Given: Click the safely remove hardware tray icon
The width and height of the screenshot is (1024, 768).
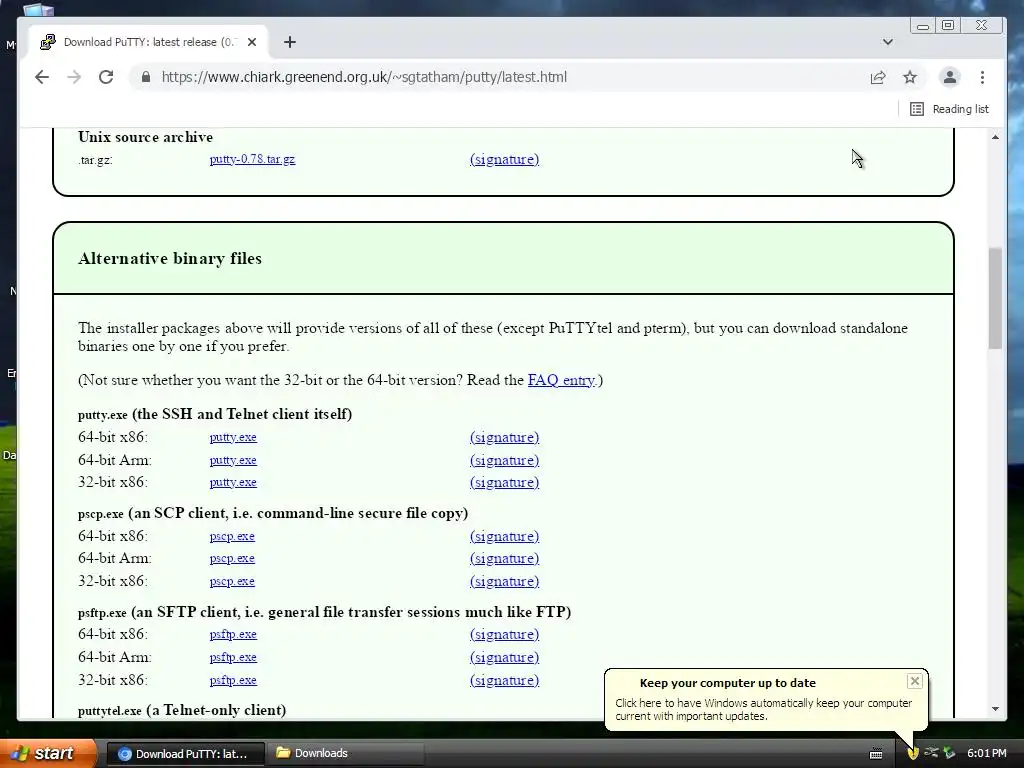Looking at the screenshot, I should tap(949, 753).
